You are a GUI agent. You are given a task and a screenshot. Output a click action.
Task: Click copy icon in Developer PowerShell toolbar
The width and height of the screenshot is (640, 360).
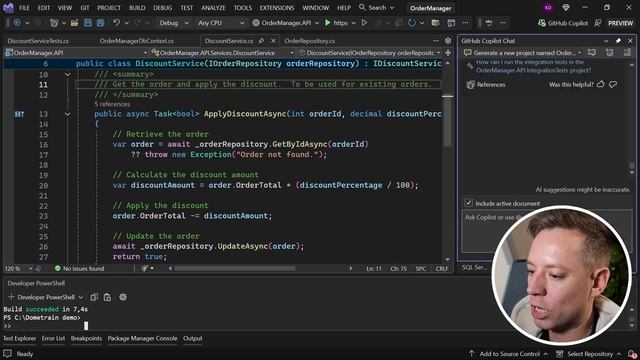pos(94,297)
